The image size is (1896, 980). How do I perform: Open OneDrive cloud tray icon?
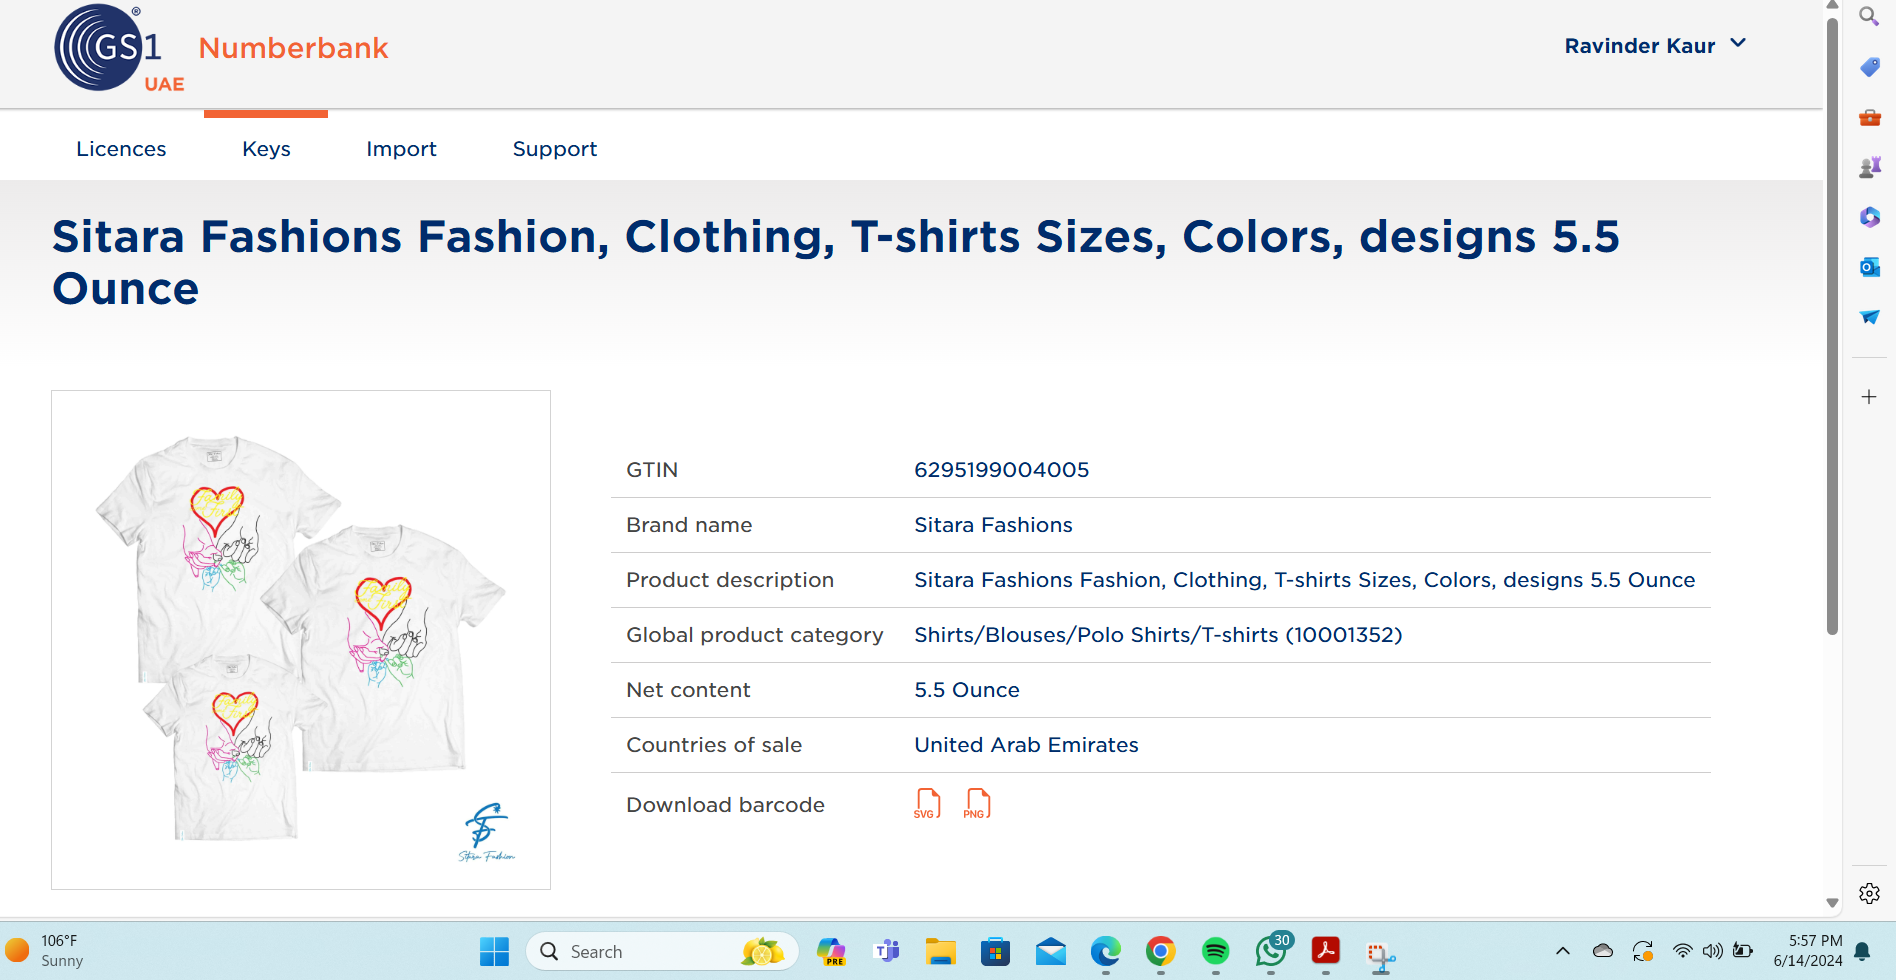coord(1603,951)
